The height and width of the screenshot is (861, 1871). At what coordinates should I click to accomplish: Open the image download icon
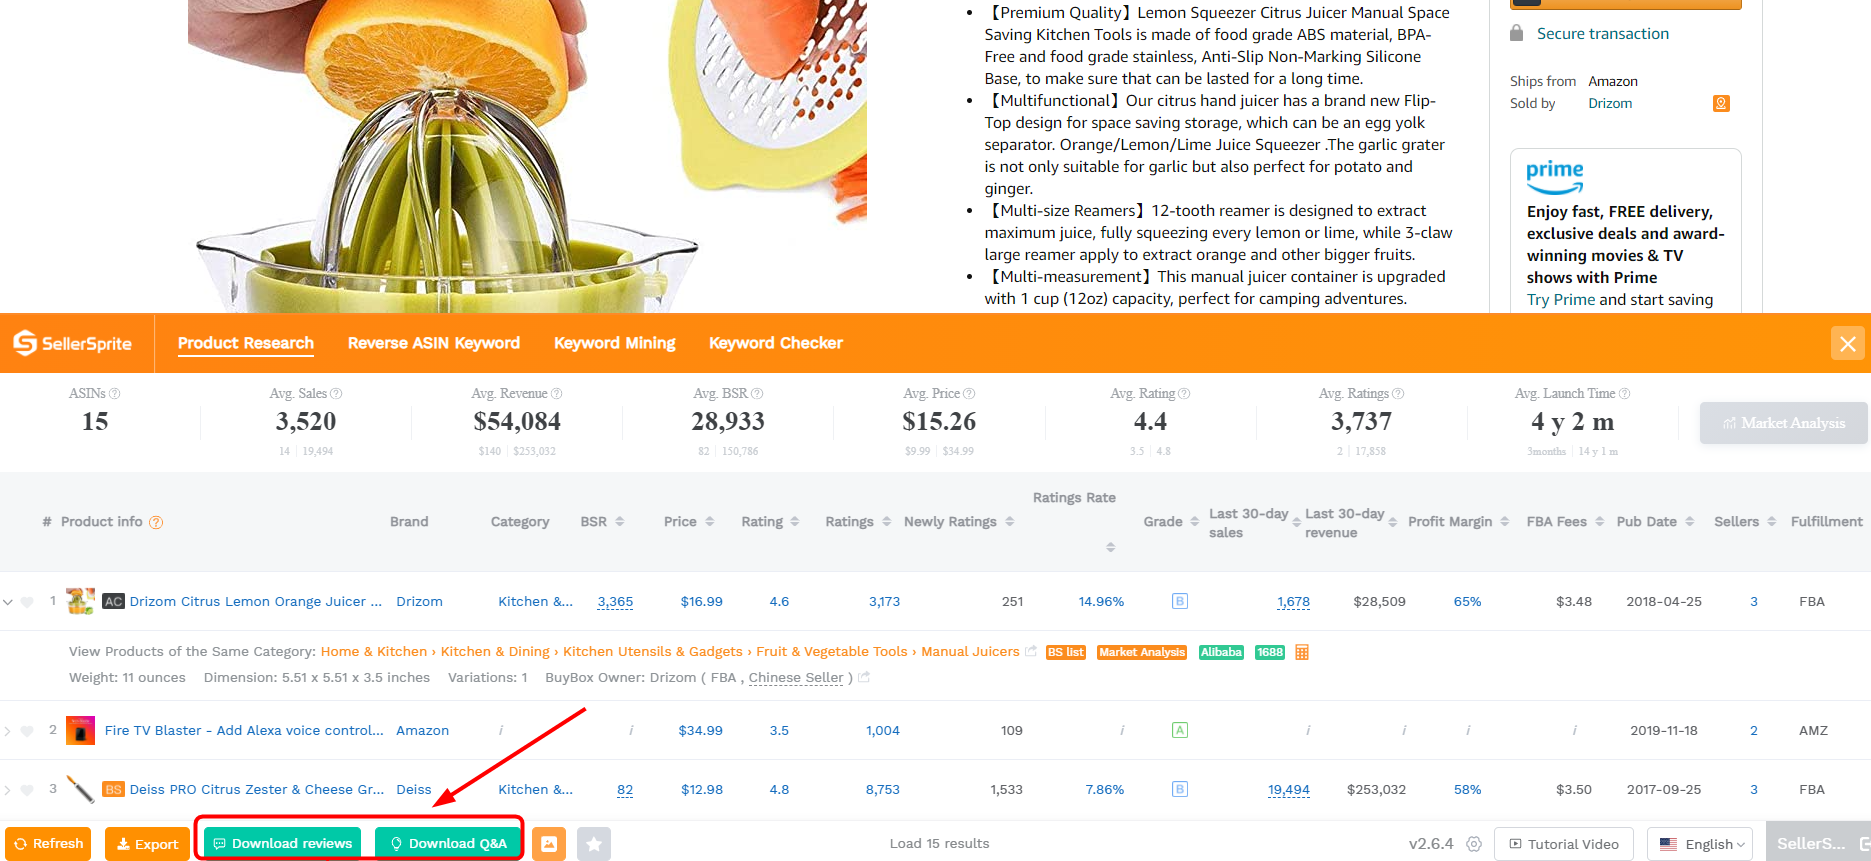point(549,844)
